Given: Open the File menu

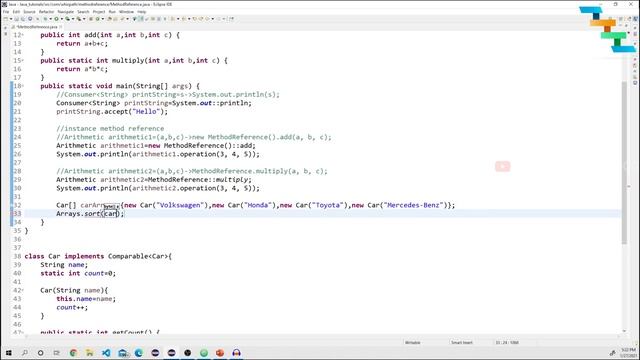Looking at the screenshot, I should click(x=6, y=12).
